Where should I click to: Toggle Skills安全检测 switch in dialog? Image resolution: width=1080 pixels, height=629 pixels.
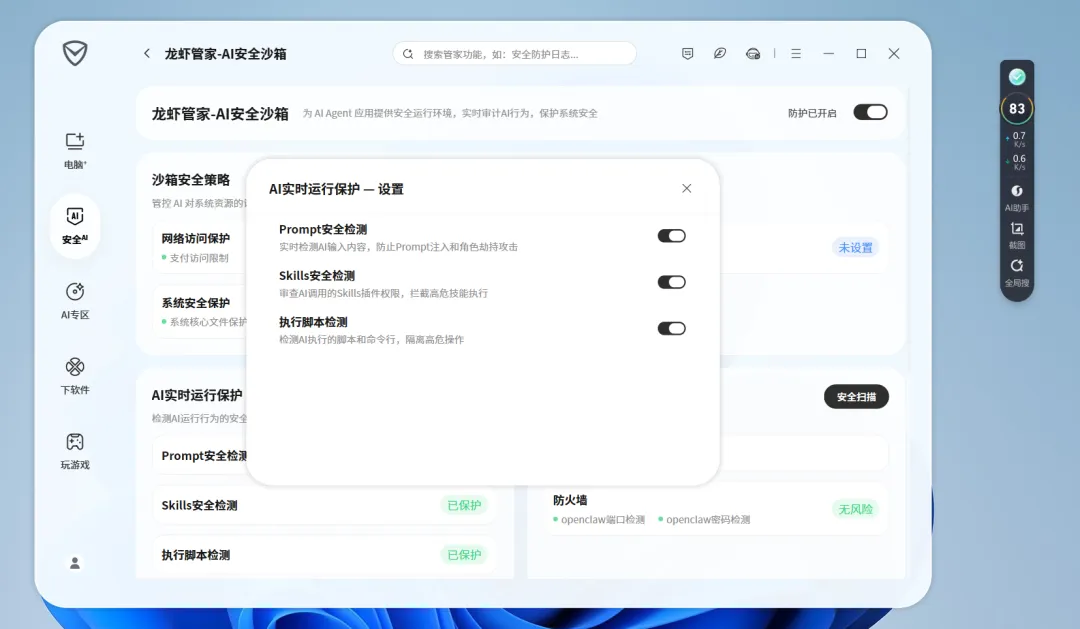point(672,282)
